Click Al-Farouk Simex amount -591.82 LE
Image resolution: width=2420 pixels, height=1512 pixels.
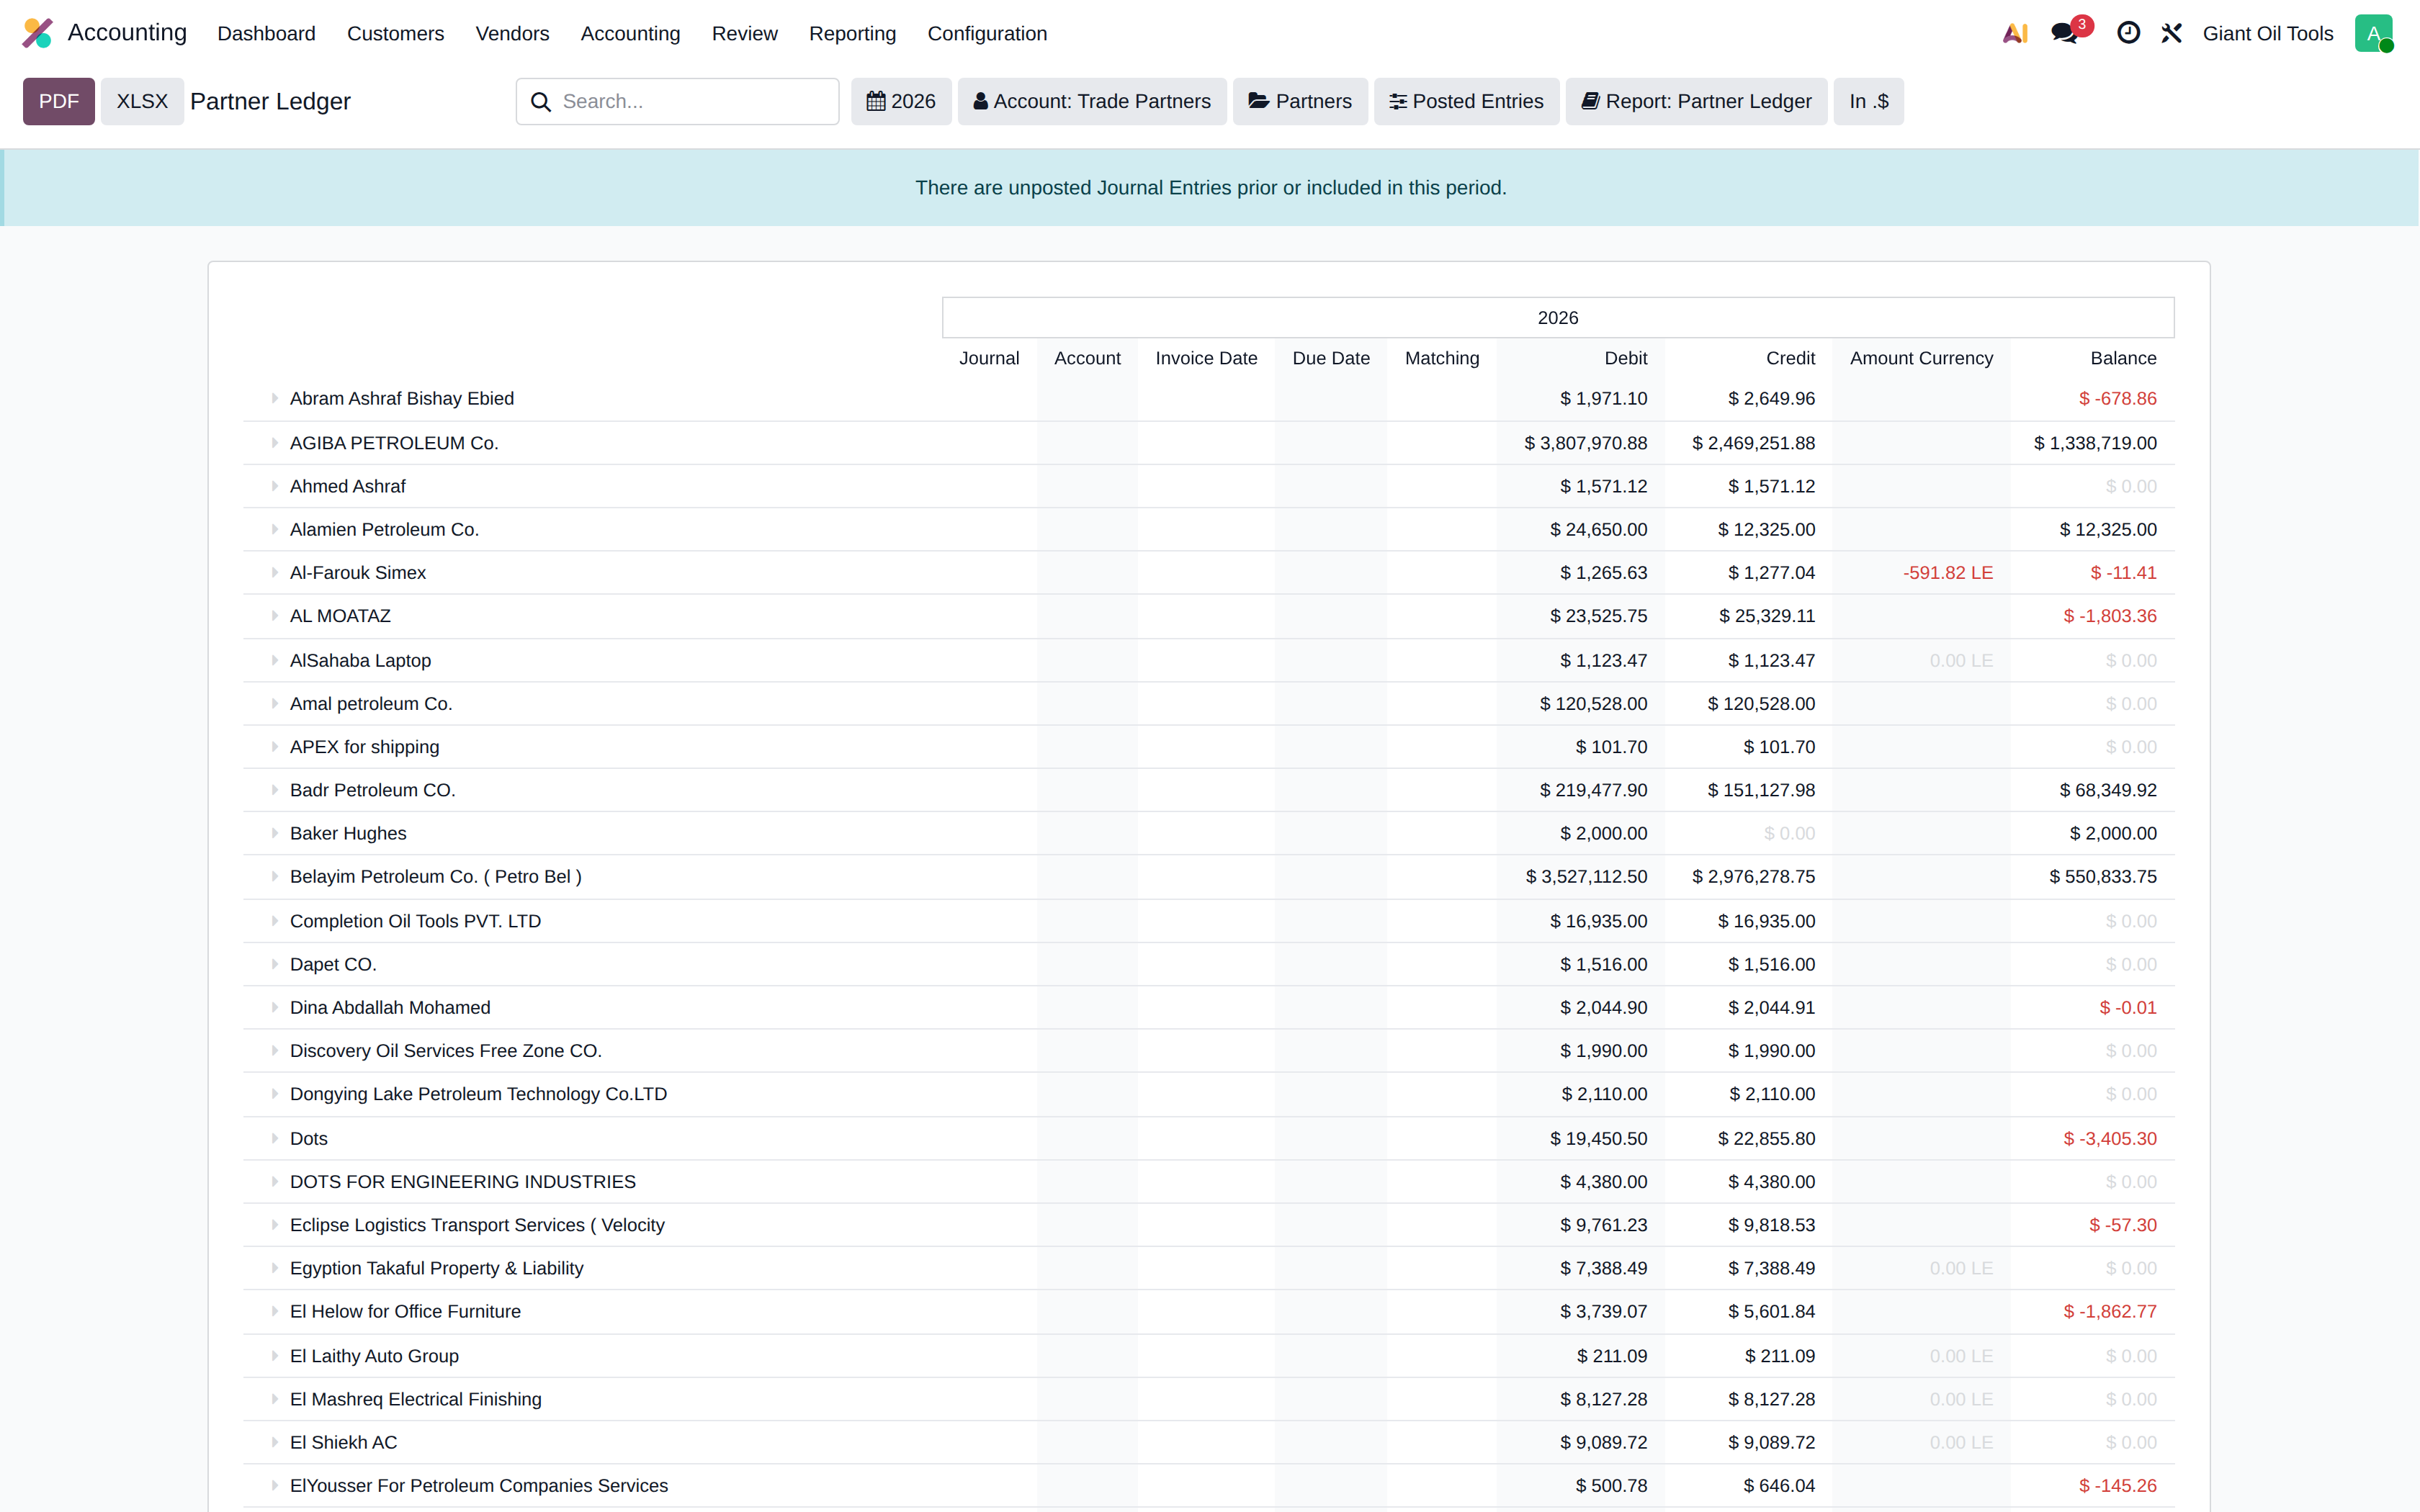point(1948,573)
